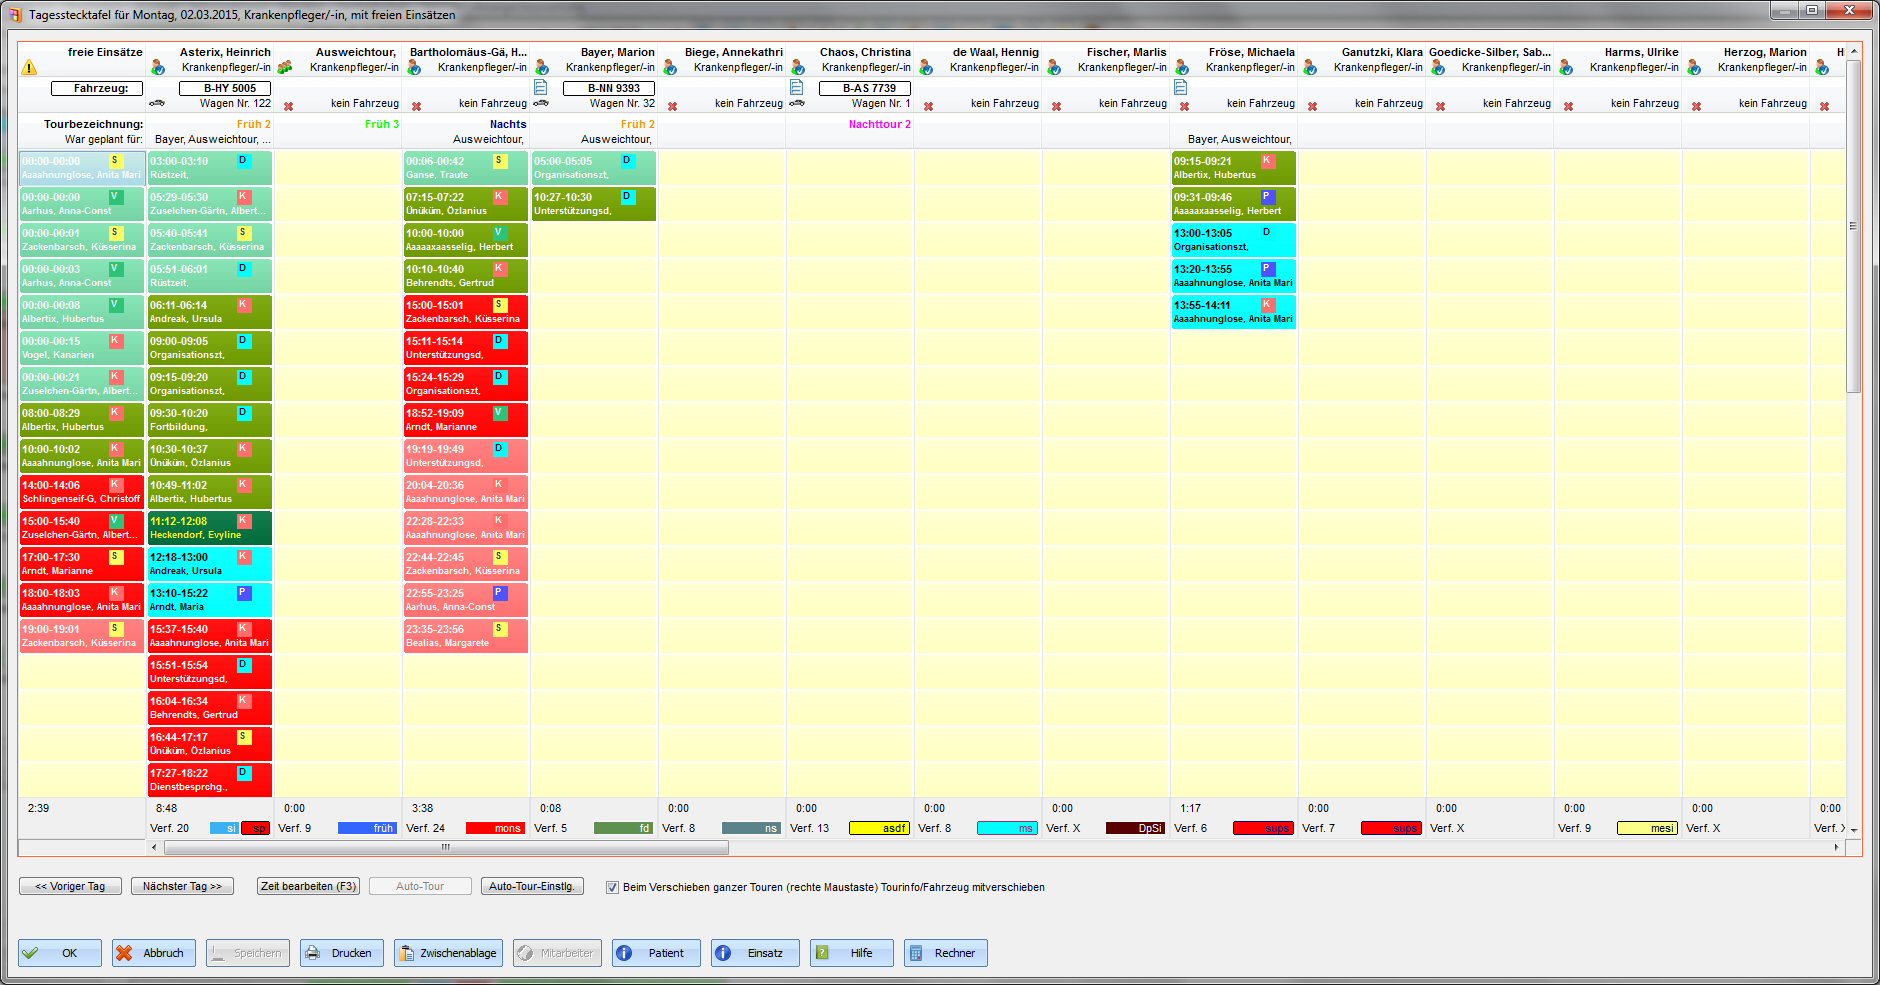This screenshot has width=1880, height=985.
Task: Click the employee icon beside Asterix, Heinrich
Action: tap(158, 68)
